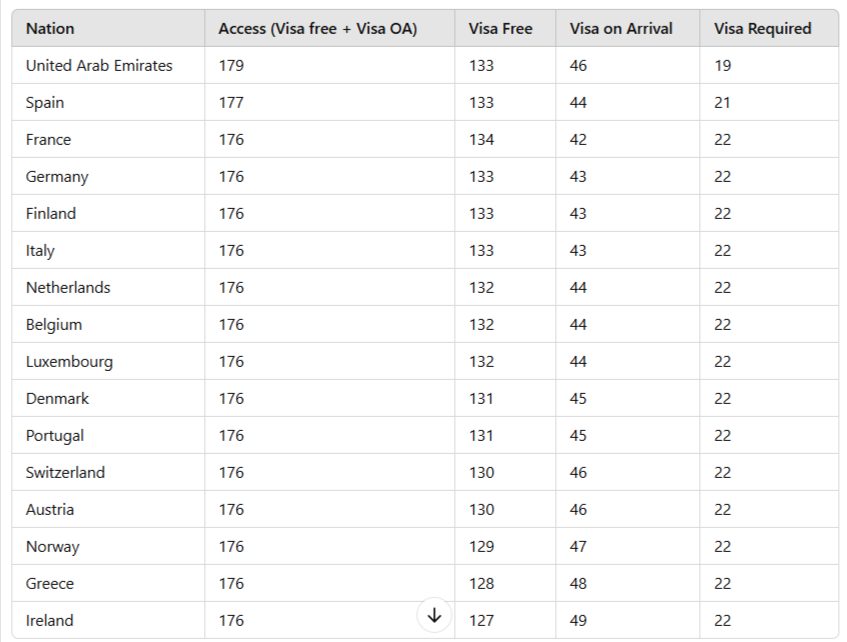The height and width of the screenshot is (642, 847).
Task: Click the Access (Visa free + Visa OA) header
Action: point(317,28)
